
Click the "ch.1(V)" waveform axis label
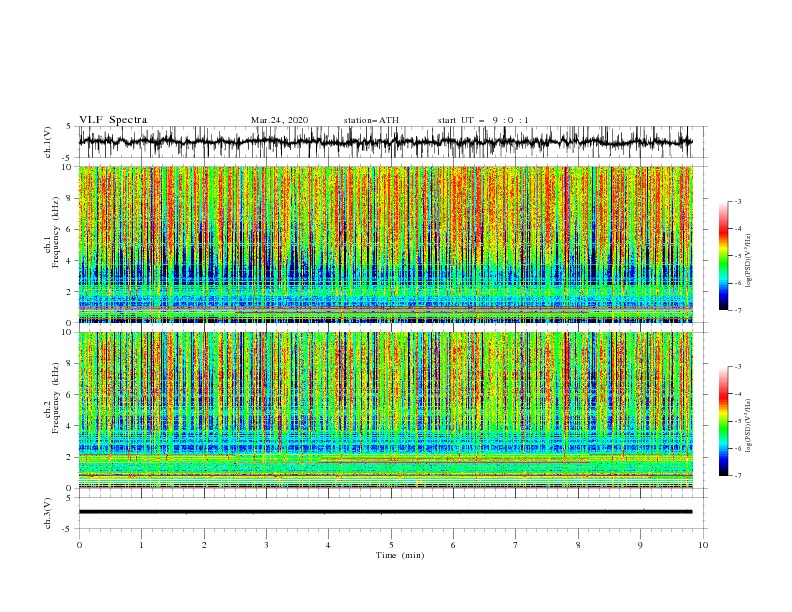[48, 142]
